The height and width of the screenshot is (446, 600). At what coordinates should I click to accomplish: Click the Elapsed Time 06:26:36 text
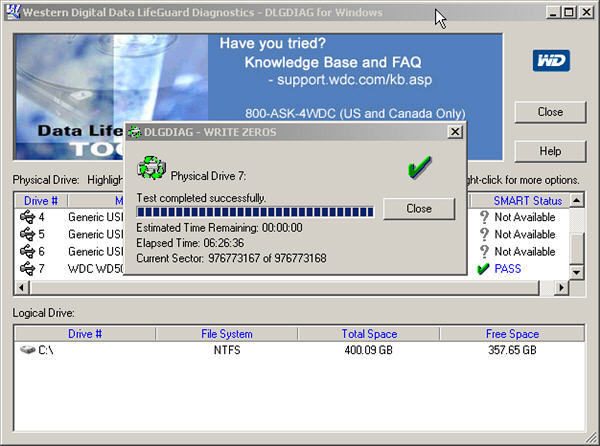(x=190, y=243)
